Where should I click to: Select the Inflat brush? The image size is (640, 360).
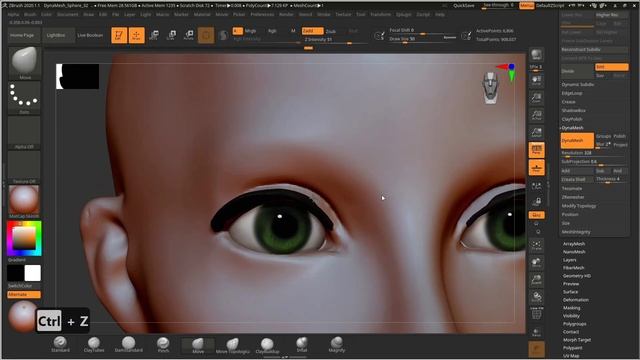[302, 344]
